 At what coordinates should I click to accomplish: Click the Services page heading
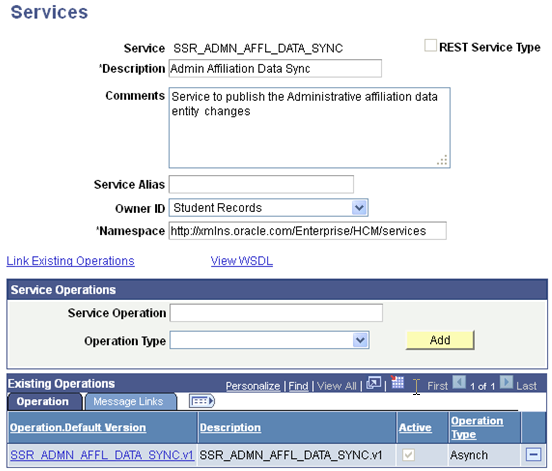[x=49, y=12]
